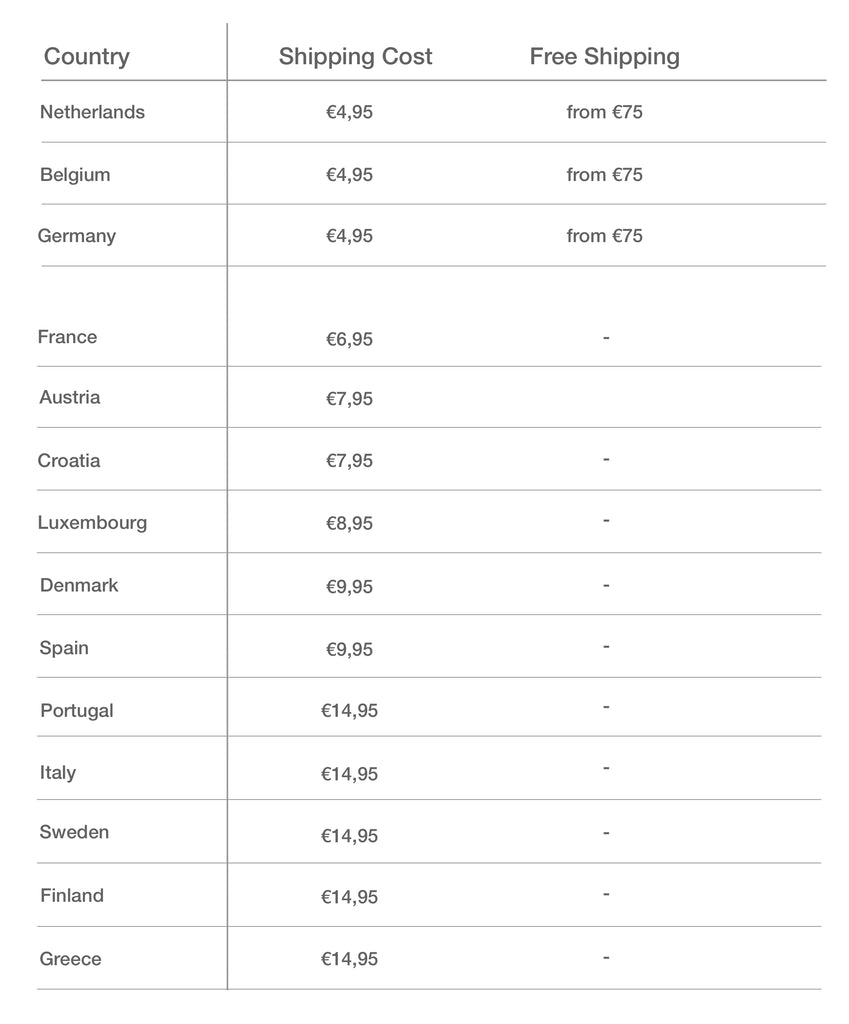The width and height of the screenshot is (849, 1024).
Task: Click the €6,95 shipping cost for France
Action: point(349,339)
